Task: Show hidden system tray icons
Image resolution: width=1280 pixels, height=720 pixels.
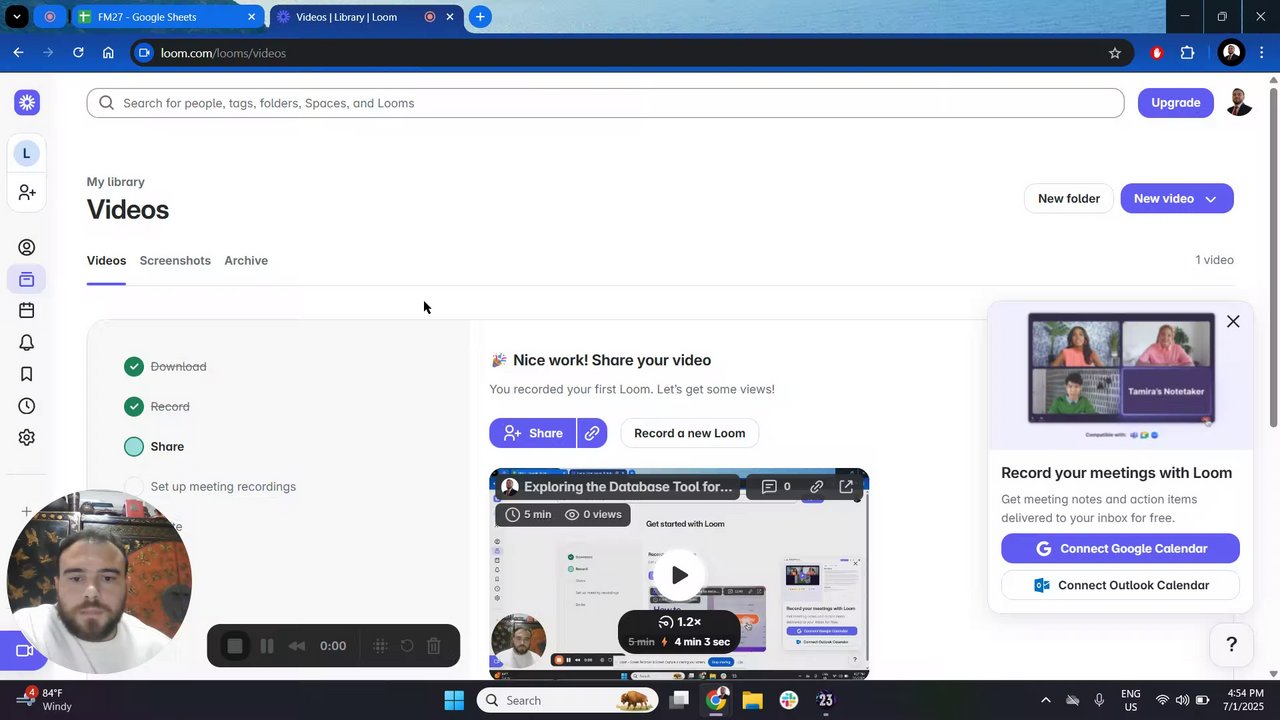Action: (1046, 700)
